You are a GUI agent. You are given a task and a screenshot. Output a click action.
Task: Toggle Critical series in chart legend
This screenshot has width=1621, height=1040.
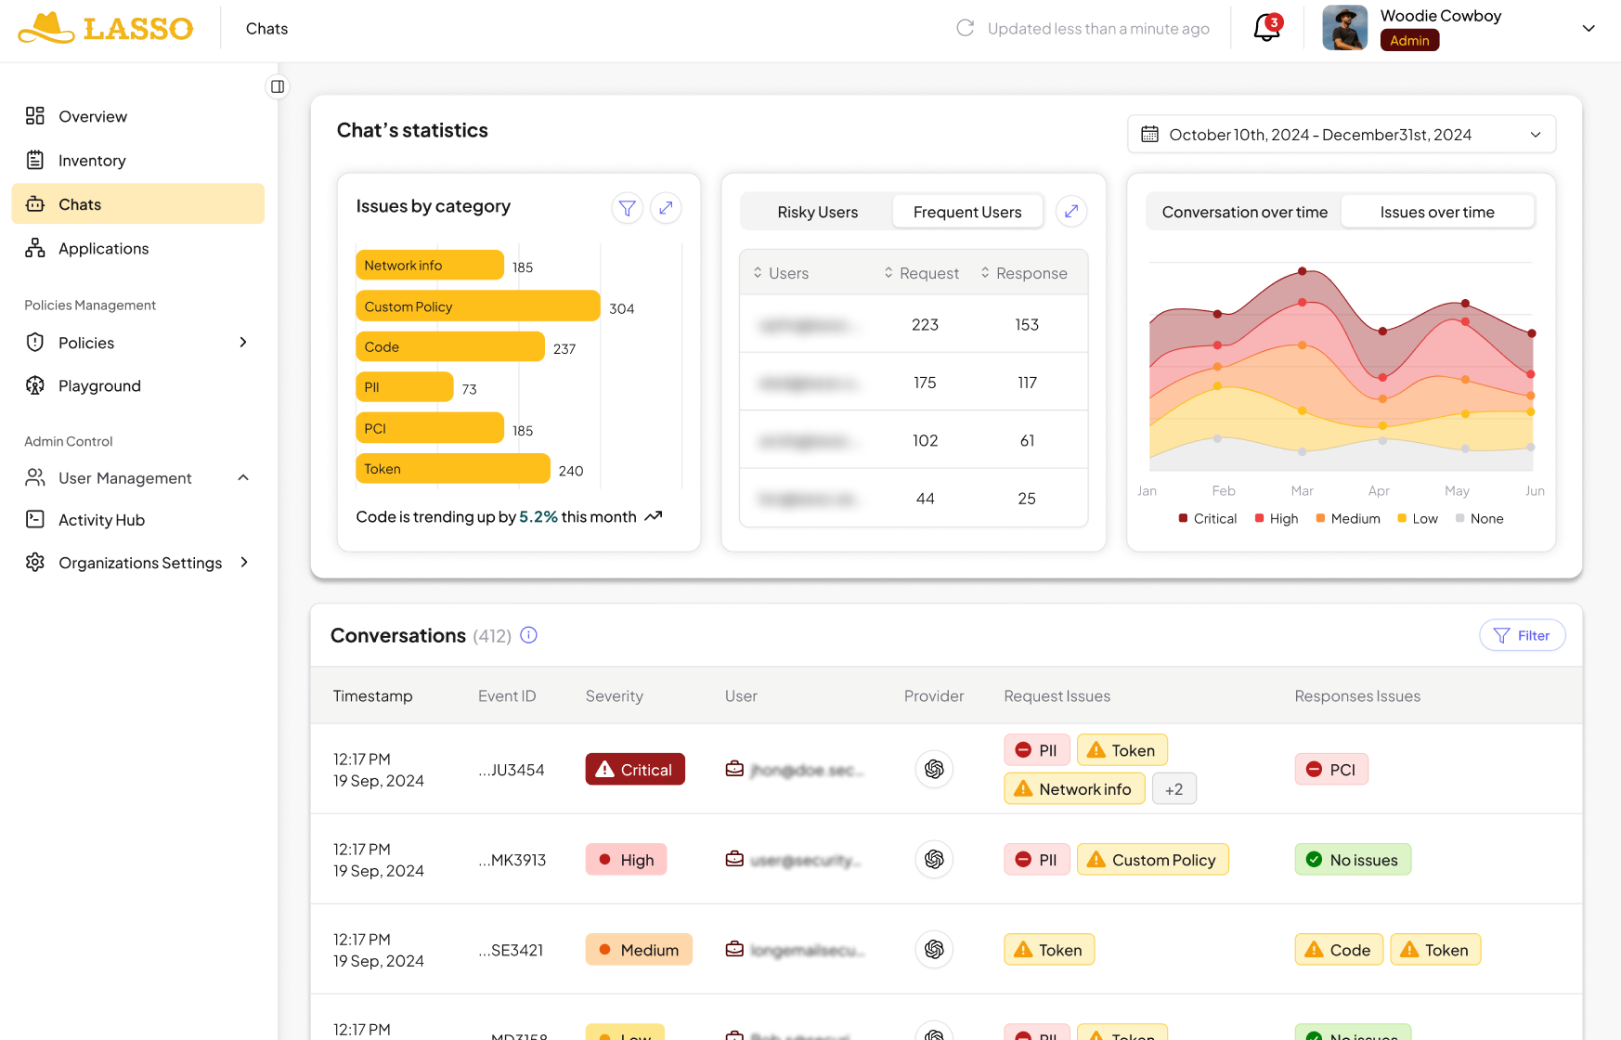(1207, 519)
